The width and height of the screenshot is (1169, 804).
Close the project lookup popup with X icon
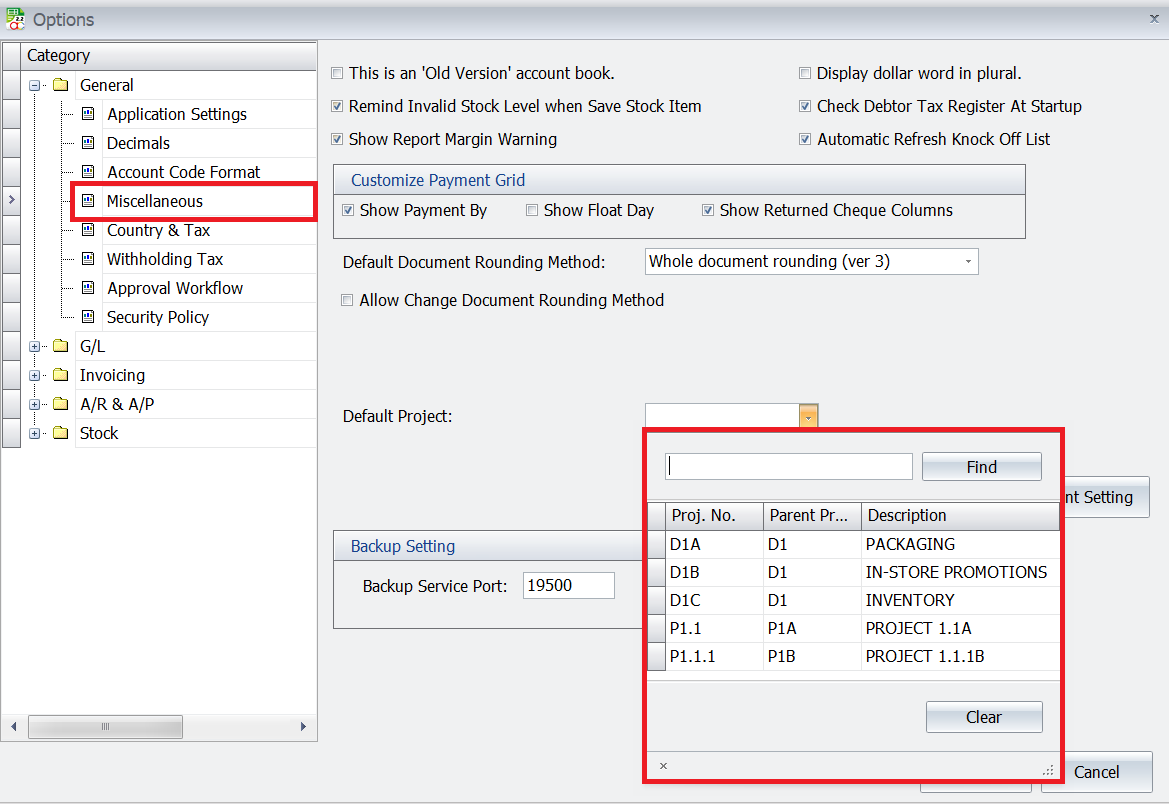coord(663,767)
